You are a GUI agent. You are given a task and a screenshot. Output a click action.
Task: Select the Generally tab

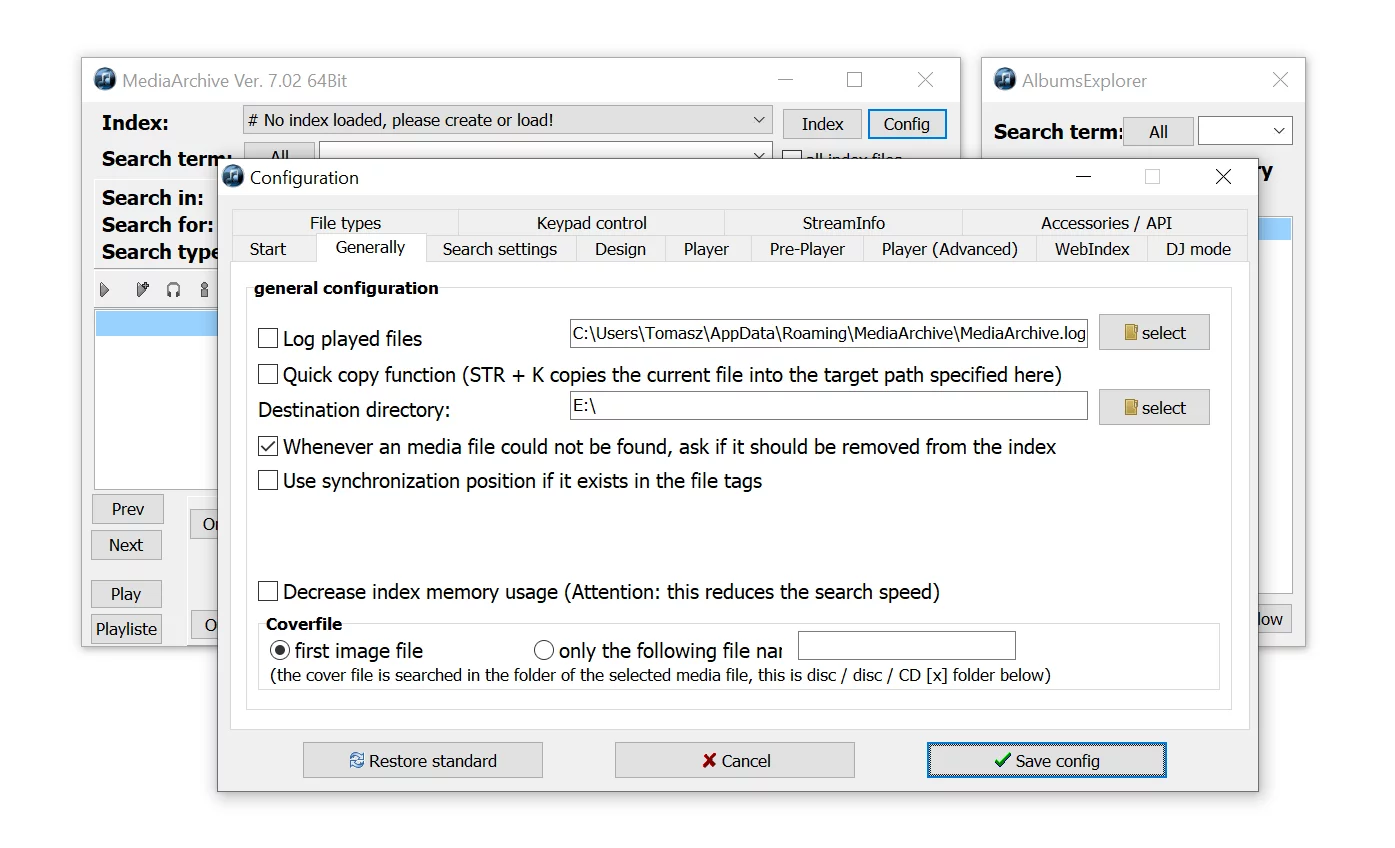coord(370,247)
